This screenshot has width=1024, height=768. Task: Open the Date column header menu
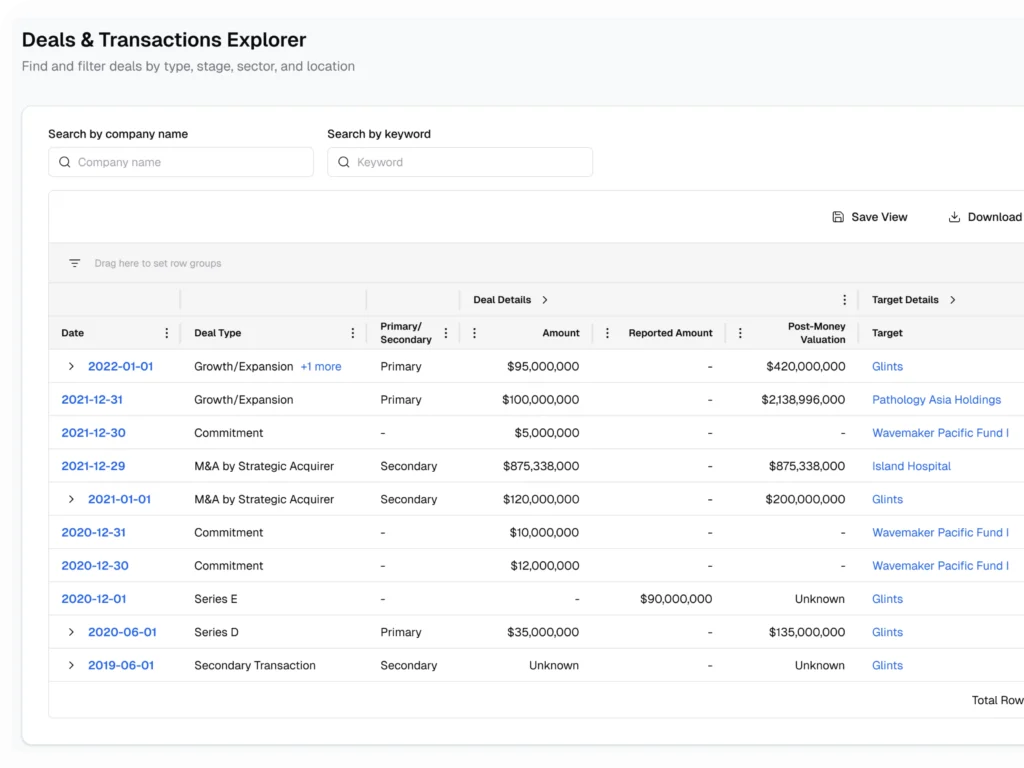167,332
